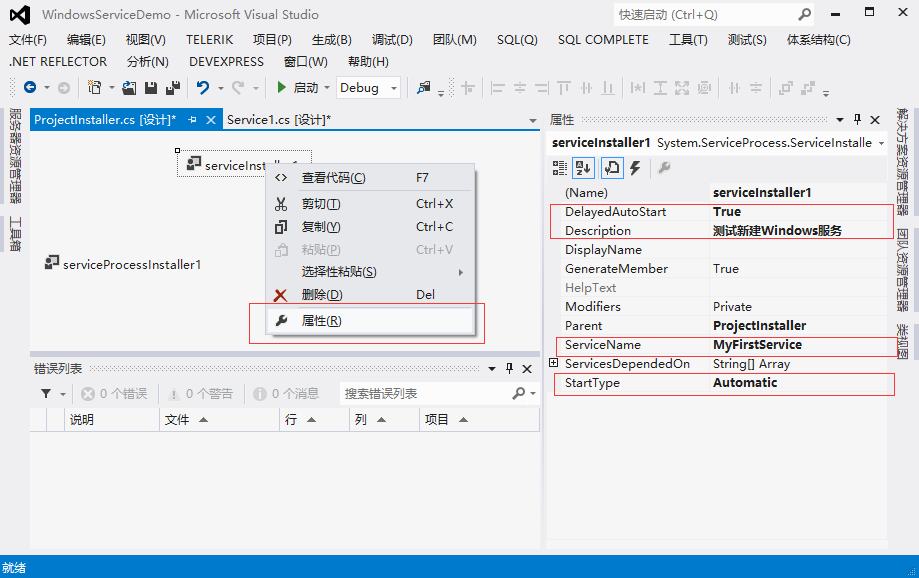This screenshot has width=919, height=578.
Task: Show properties in alphabetical order
Action: pos(584,168)
